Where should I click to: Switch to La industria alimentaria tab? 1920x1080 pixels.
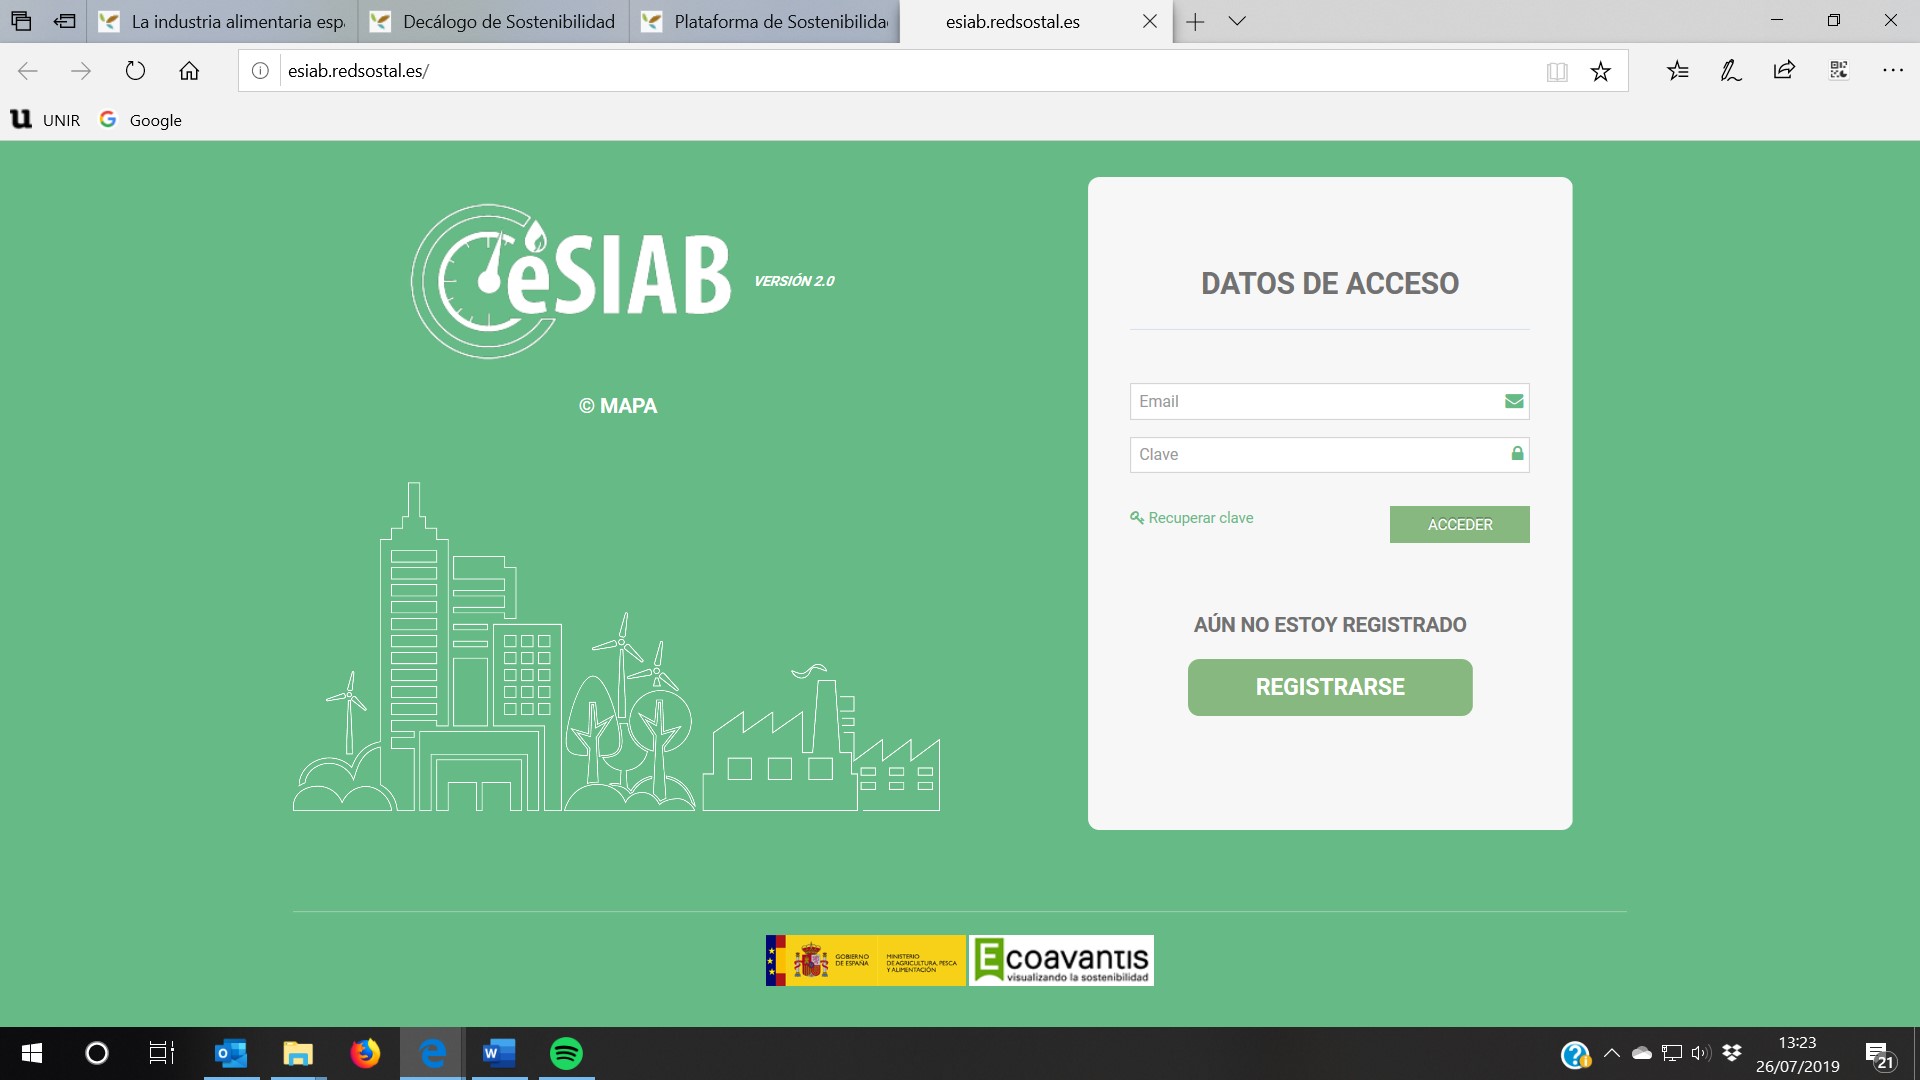tap(225, 21)
